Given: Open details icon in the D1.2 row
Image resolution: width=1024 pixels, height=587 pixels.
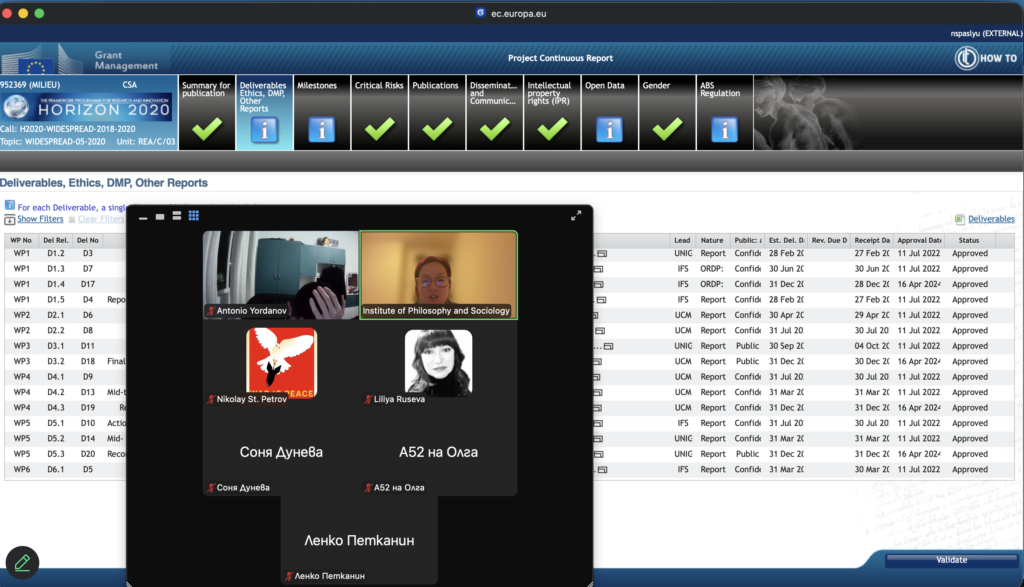Looking at the screenshot, I should click(x=602, y=253).
